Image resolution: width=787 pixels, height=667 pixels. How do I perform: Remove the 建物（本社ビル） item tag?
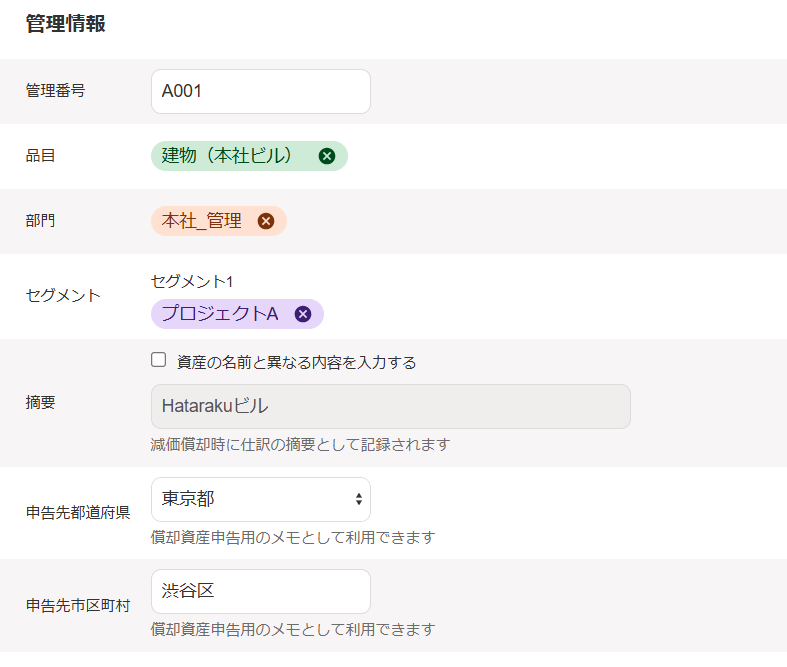pos(326,156)
